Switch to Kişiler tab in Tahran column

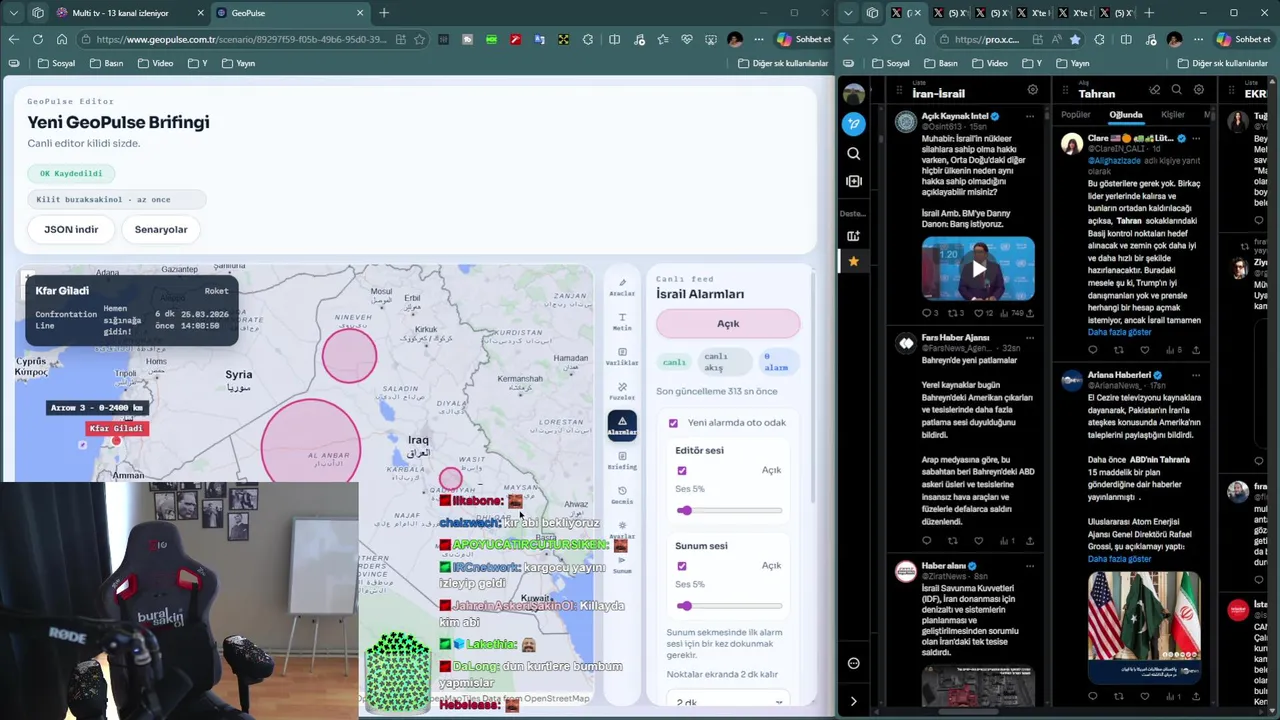coord(1173,115)
